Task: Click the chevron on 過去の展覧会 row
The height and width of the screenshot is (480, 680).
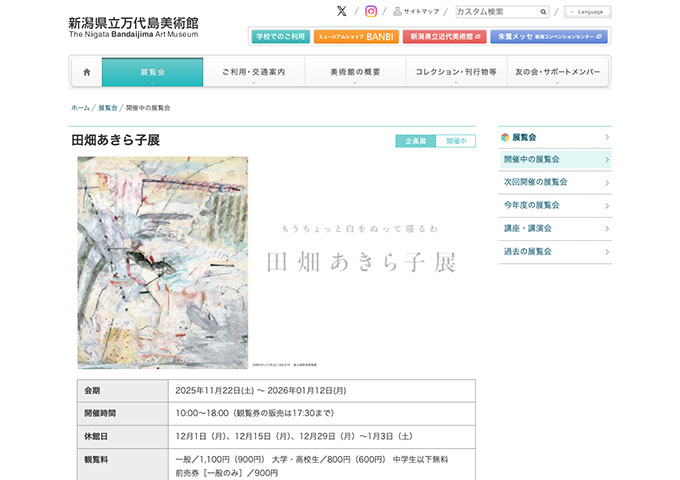Action: coord(607,252)
